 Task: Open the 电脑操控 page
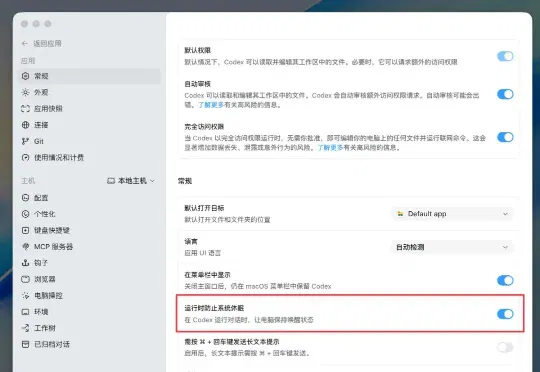[x=90, y=296]
